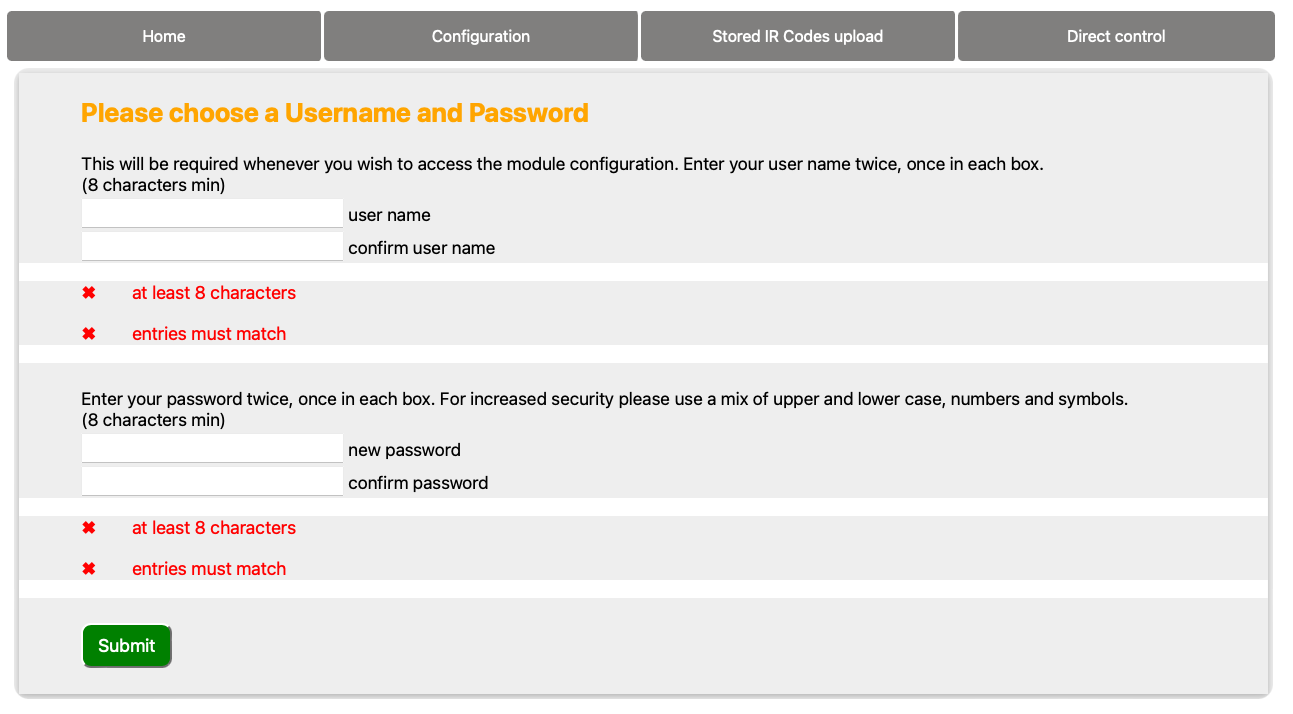Click password "entries must match" warning text
Viewport: 1293px width, 714px height.
pos(209,569)
